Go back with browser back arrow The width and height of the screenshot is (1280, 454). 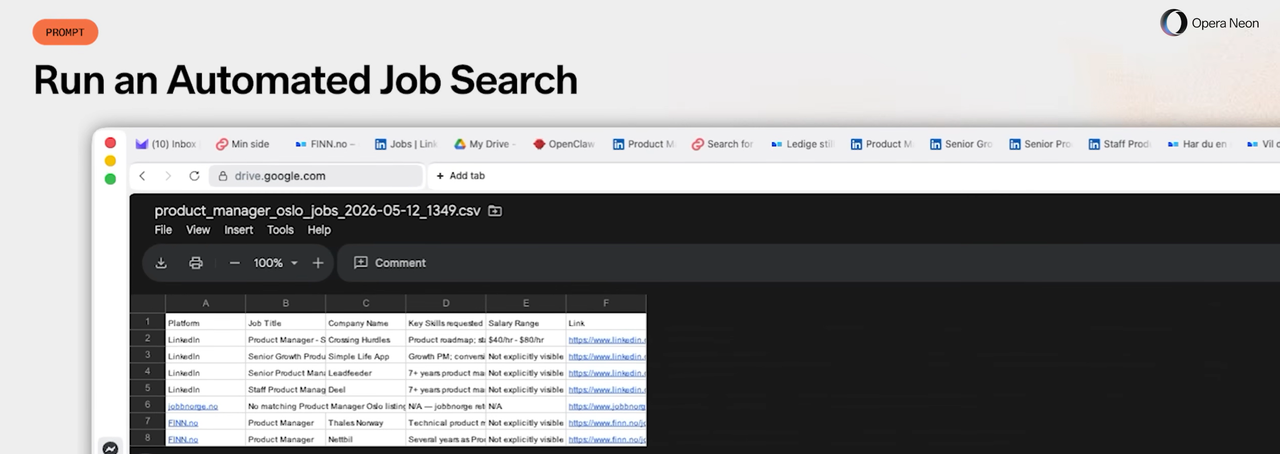coord(142,176)
